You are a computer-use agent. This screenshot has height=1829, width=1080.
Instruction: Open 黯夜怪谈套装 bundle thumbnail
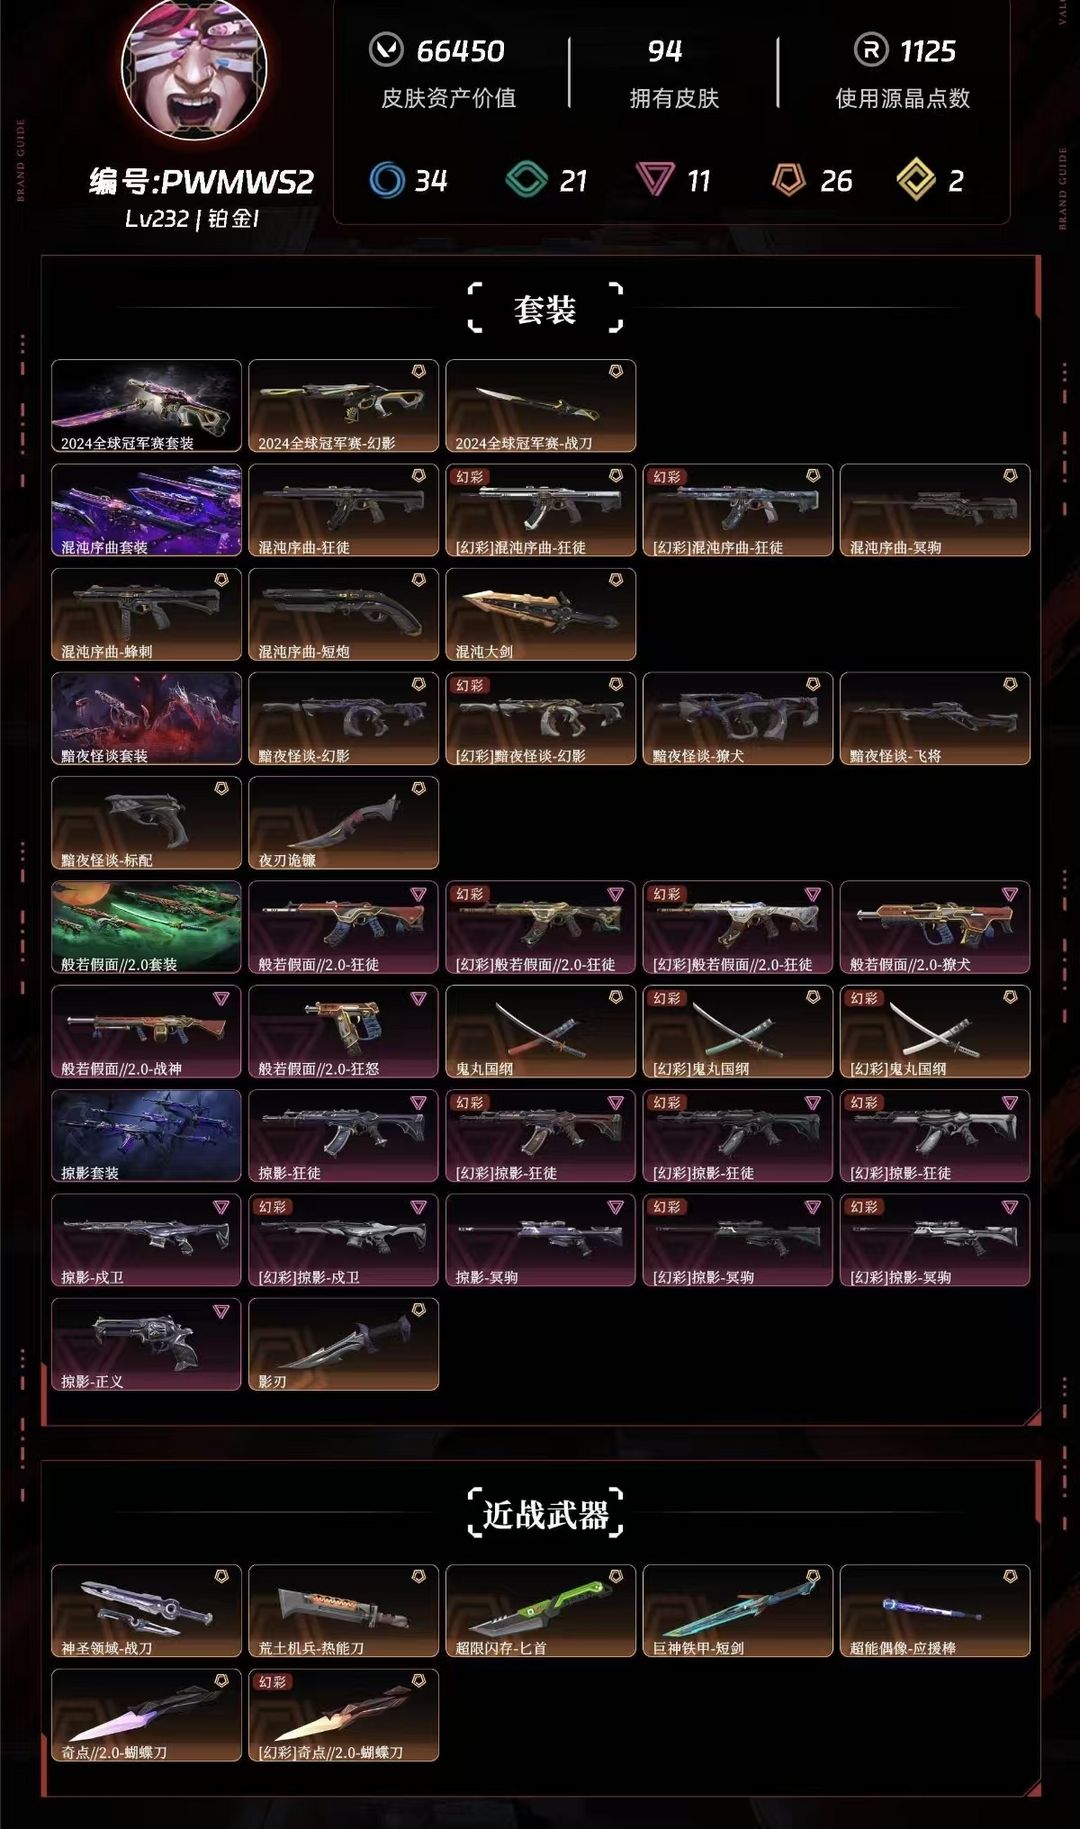[x=146, y=719]
